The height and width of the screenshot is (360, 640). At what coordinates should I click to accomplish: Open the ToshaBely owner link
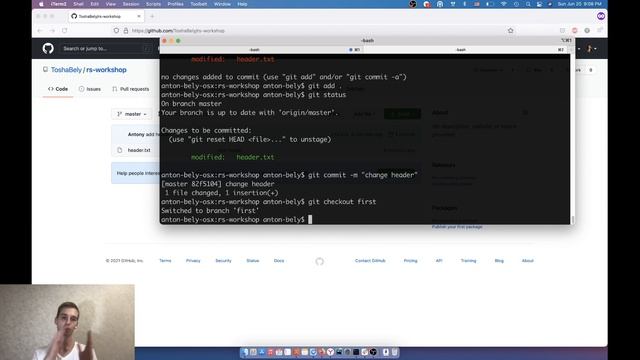point(66,70)
